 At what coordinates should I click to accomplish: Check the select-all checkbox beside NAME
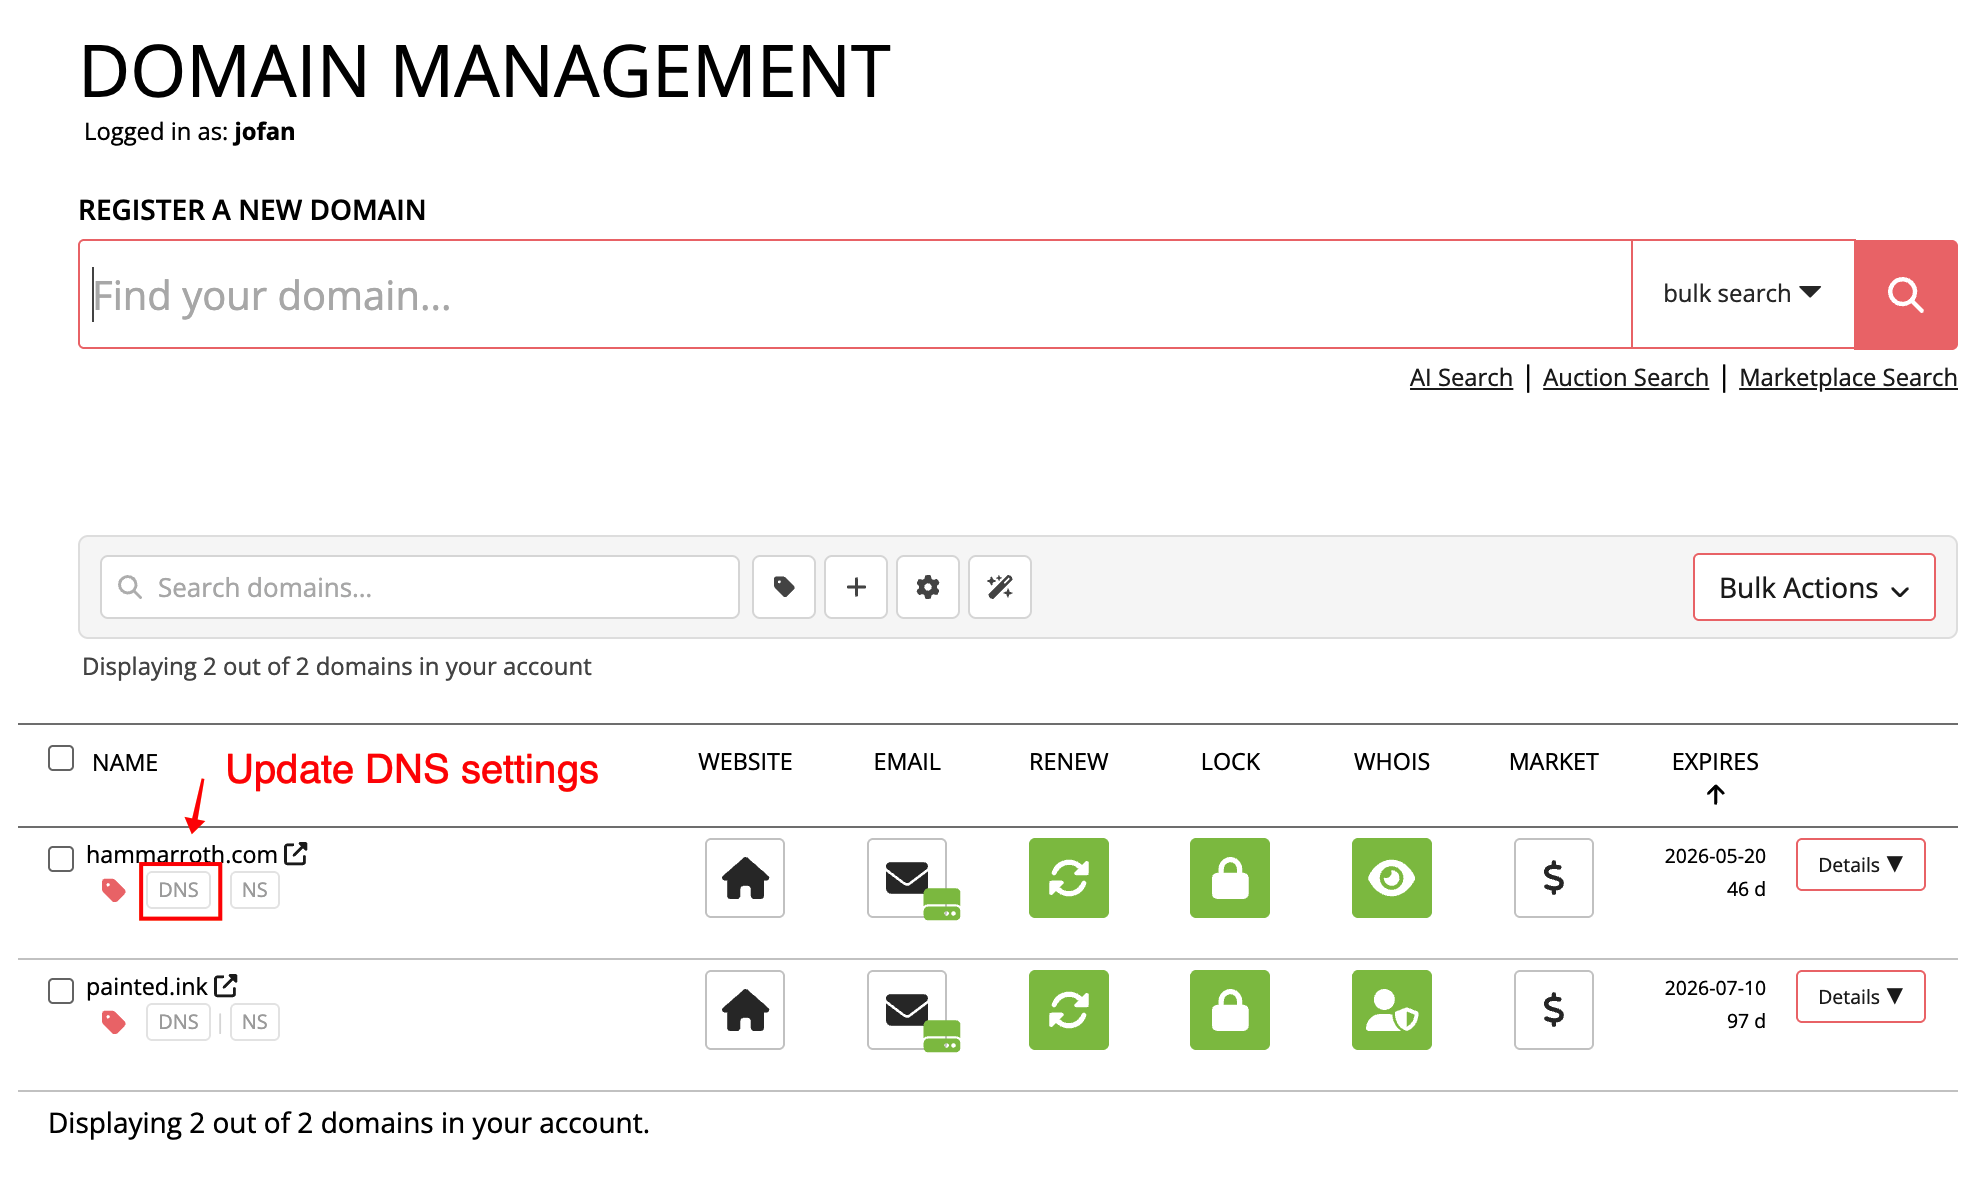tap(61, 758)
